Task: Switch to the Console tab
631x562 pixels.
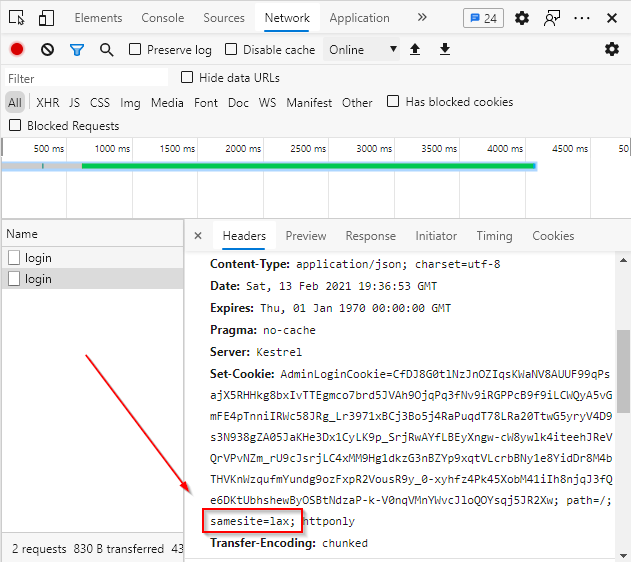Action: pos(163,18)
